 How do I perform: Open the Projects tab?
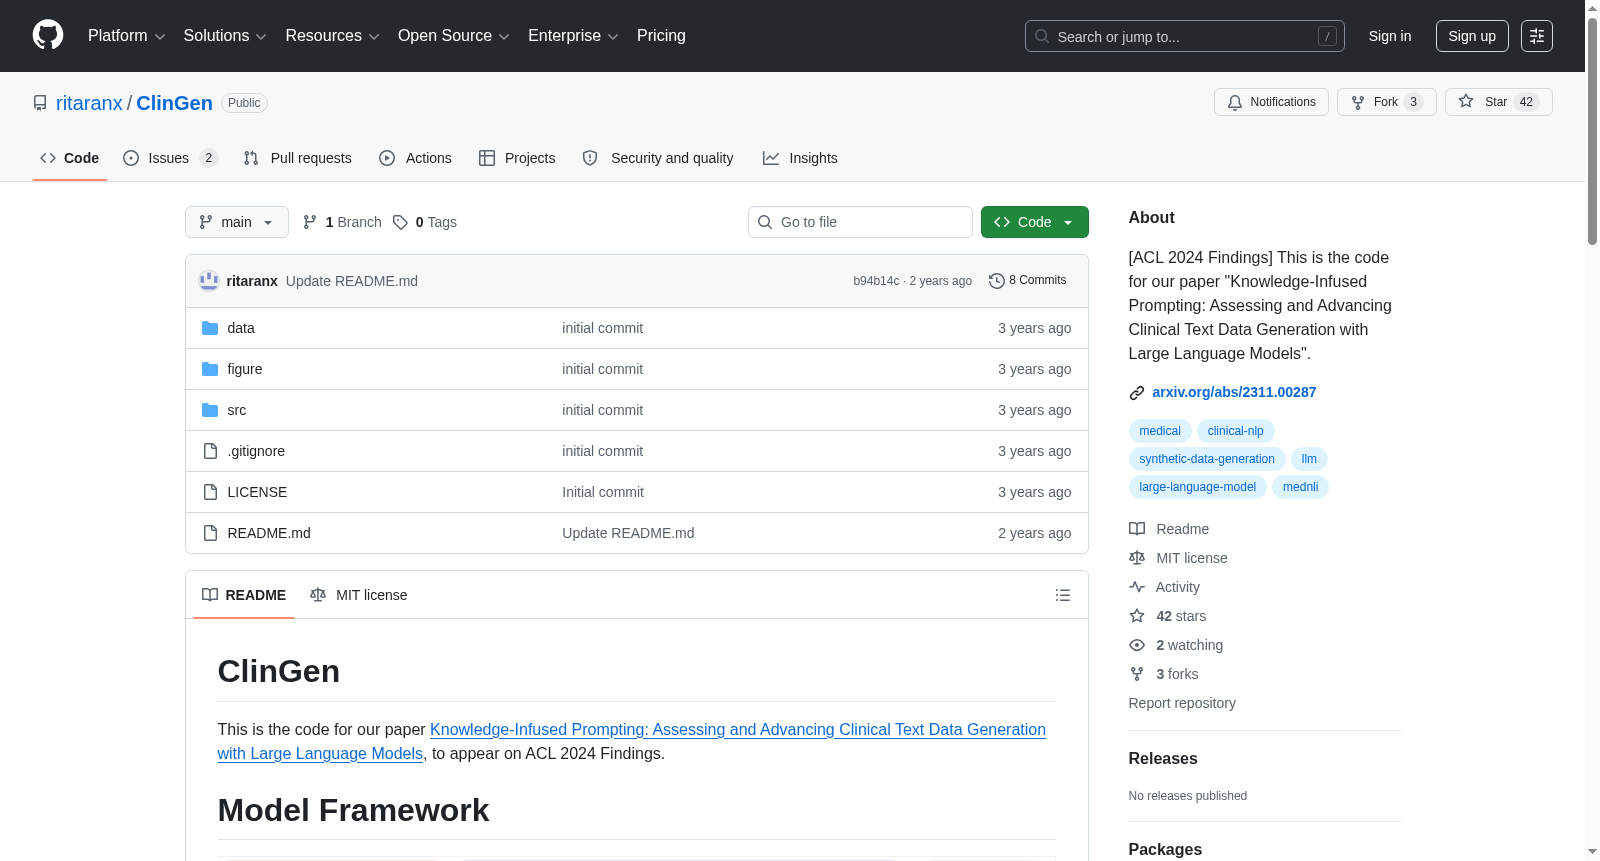(x=517, y=158)
